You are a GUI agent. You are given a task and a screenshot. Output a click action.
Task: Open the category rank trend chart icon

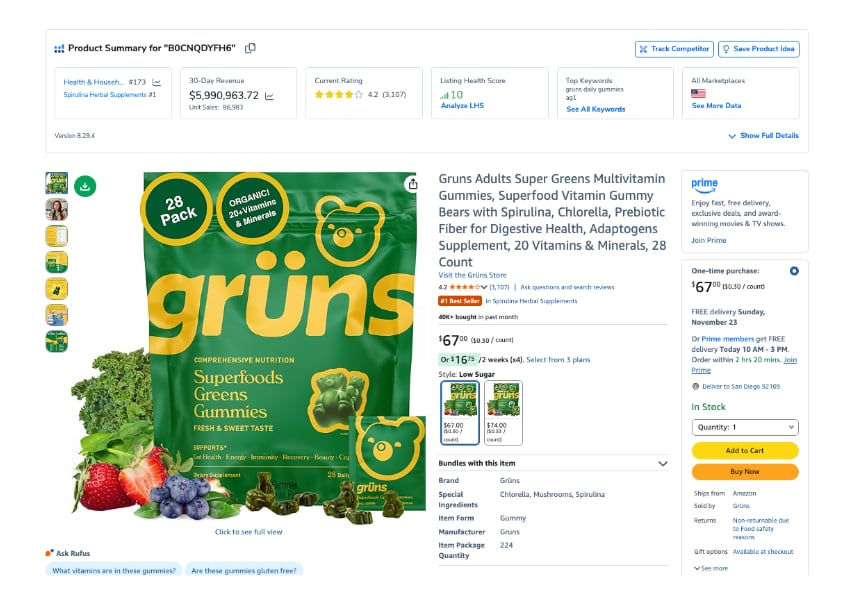click(156, 82)
